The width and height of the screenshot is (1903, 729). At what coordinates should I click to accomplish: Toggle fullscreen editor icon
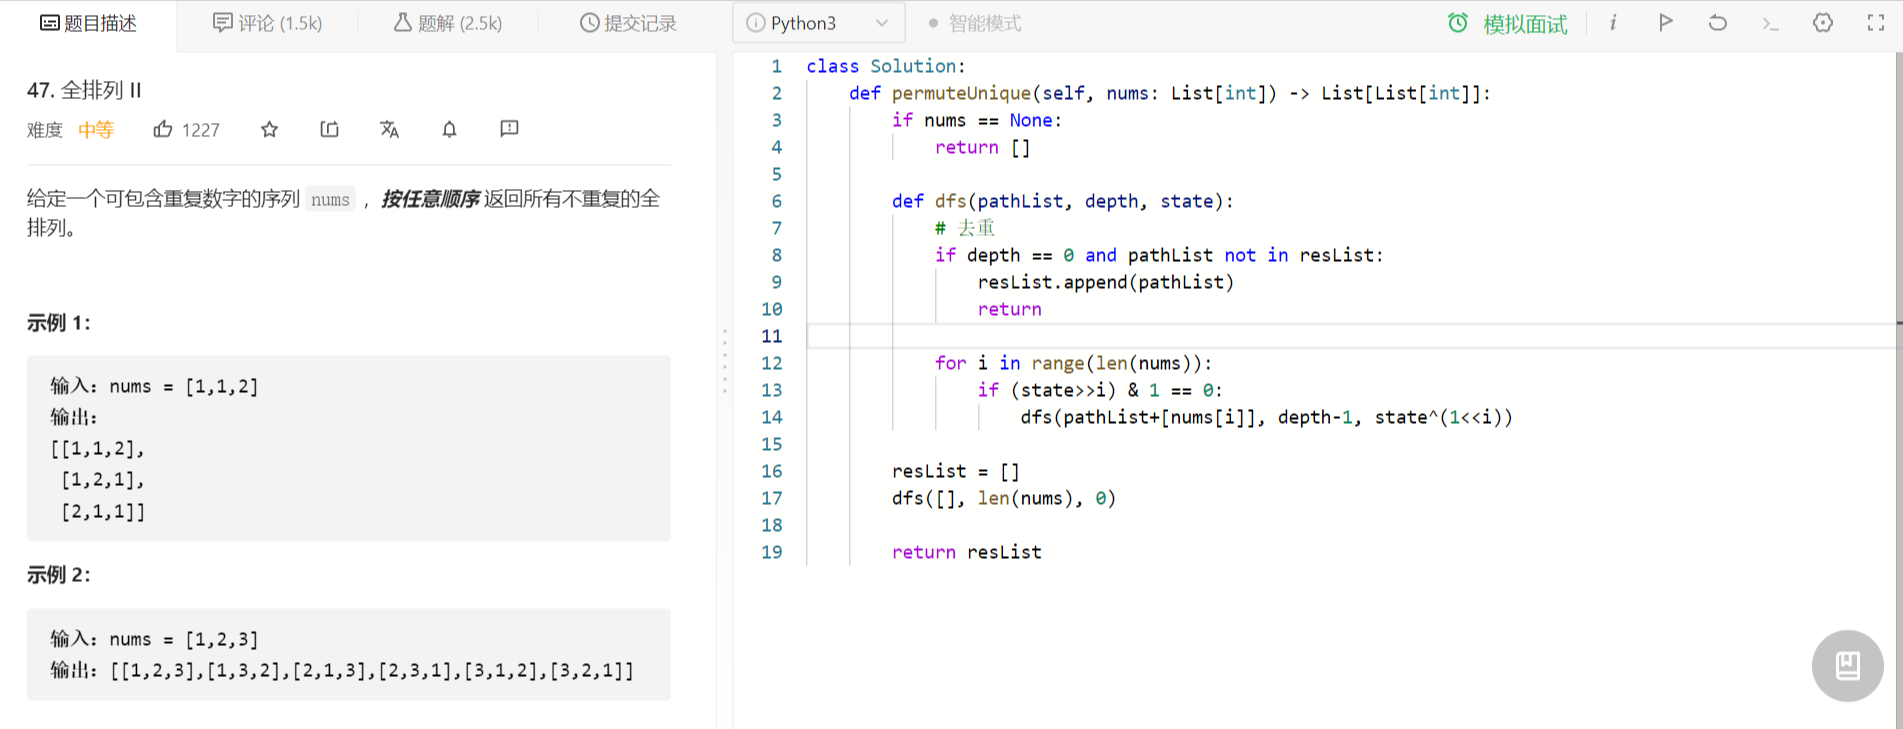1876,23
